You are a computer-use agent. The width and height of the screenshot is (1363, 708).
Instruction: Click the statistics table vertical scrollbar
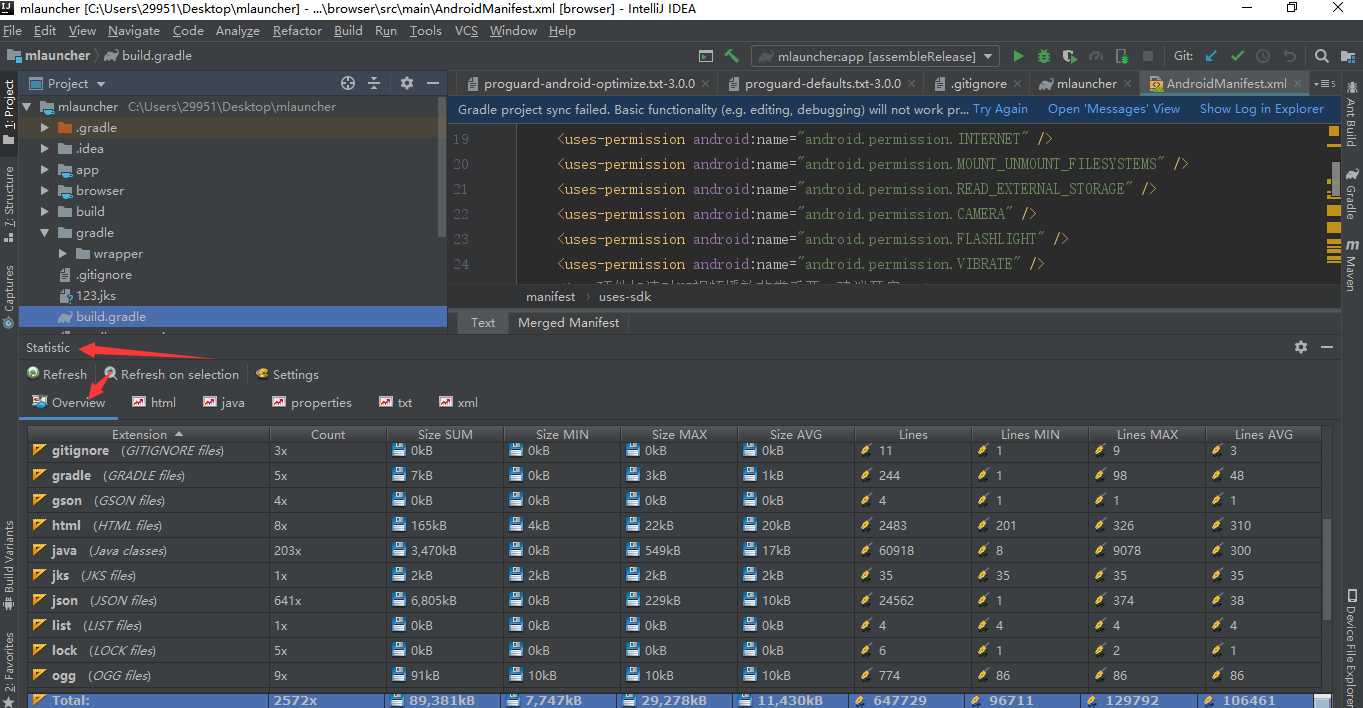[1328, 567]
